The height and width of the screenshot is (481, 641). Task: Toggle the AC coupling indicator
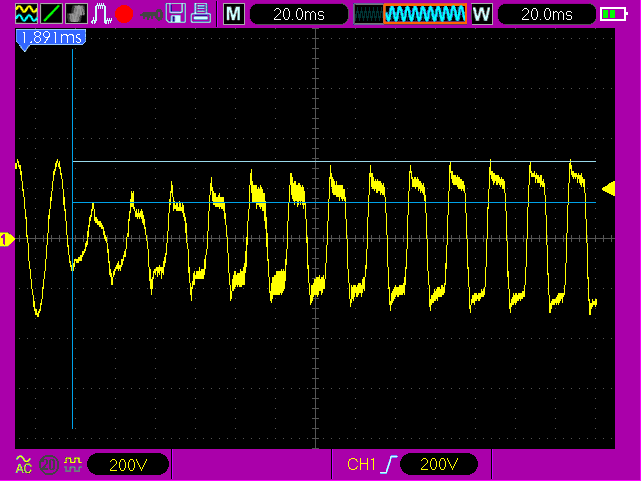pyautogui.click(x=24, y=464)
